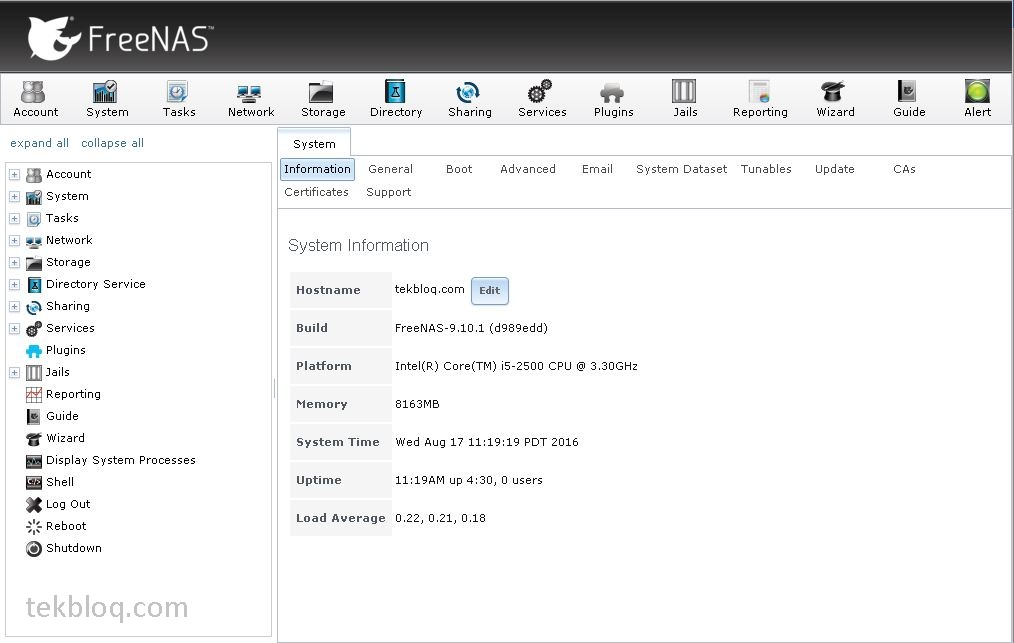Click the Reboot spinner icon
The width and height of the screenshot is (1014, 643).
coord(34,527)
